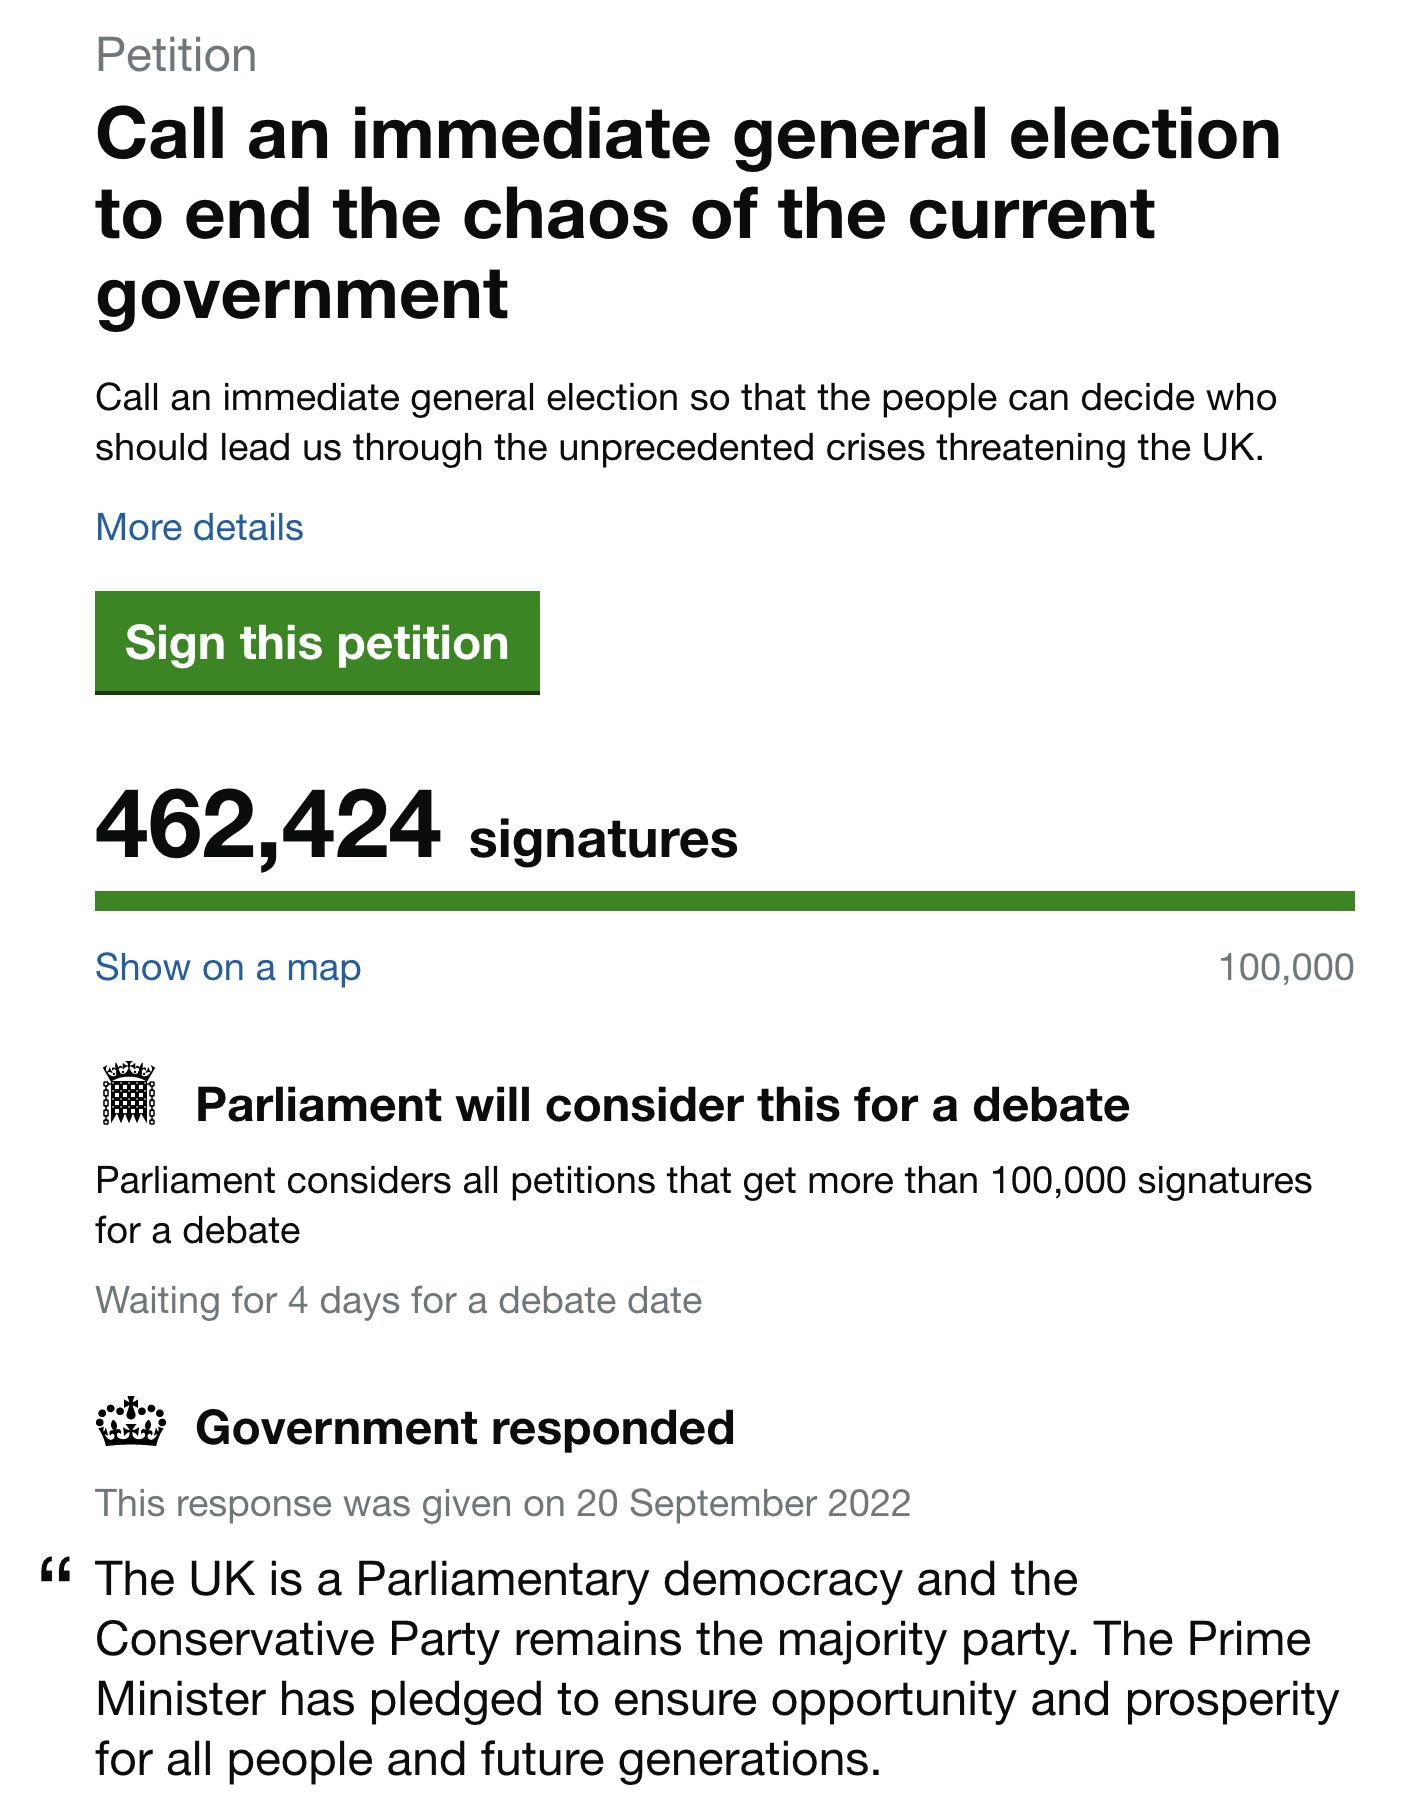The width and height of the screenshot is (1426, 1814).
Task: Select the petition title heading
Action: [x=688, y=214]
